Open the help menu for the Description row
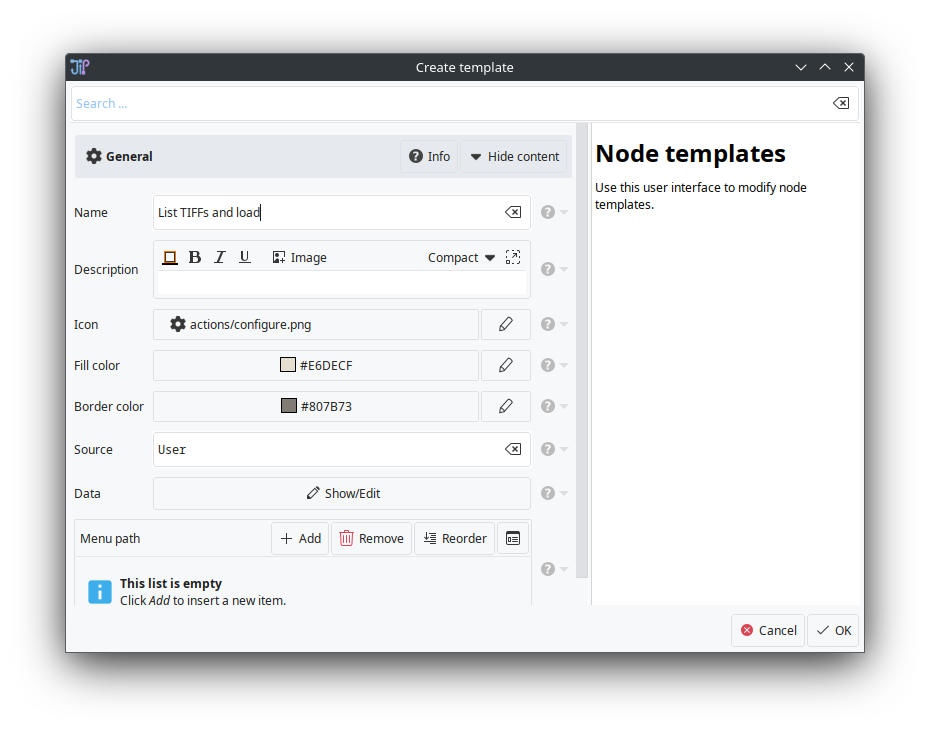 coord(554,269)
